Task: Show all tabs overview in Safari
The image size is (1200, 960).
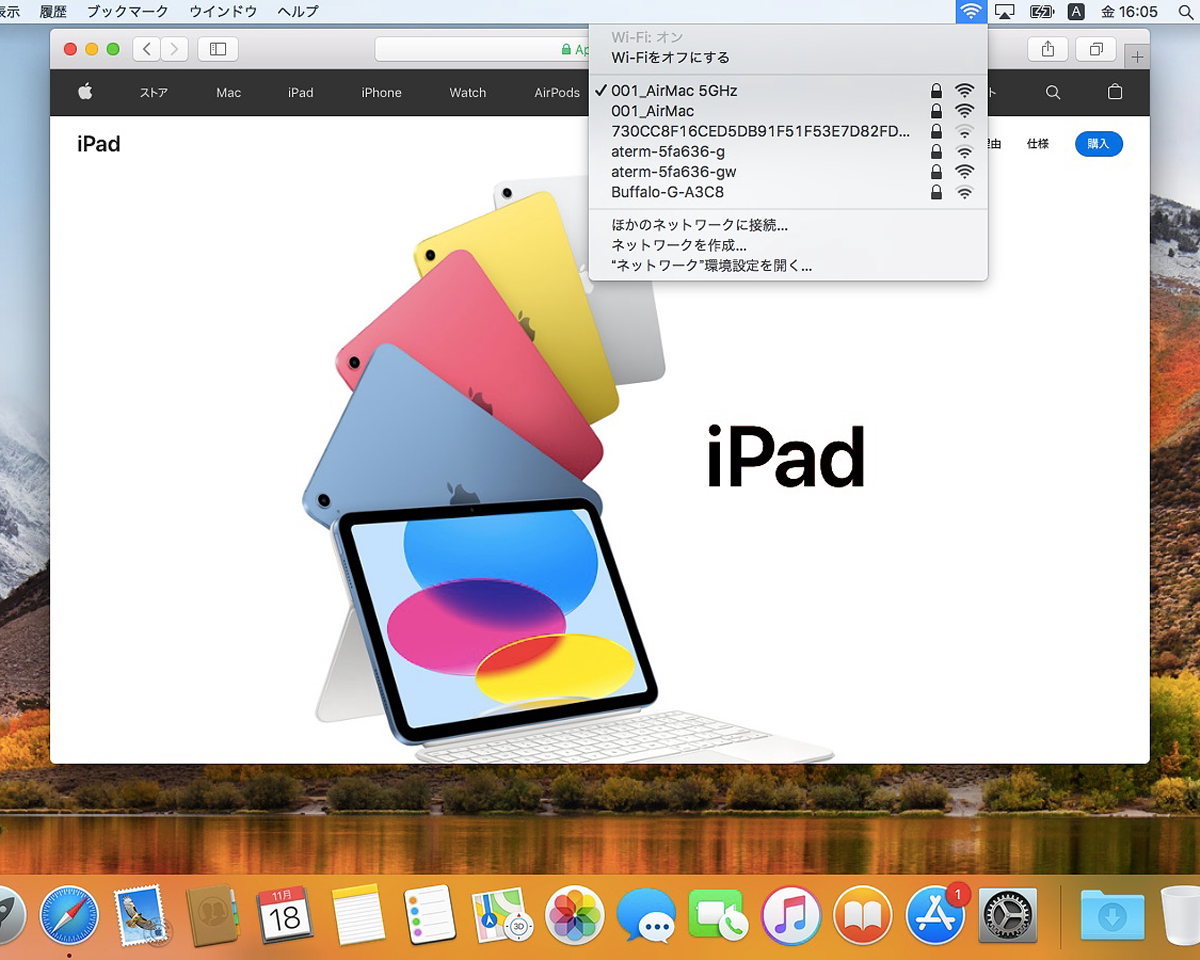Action: [x=1096, y=49]
